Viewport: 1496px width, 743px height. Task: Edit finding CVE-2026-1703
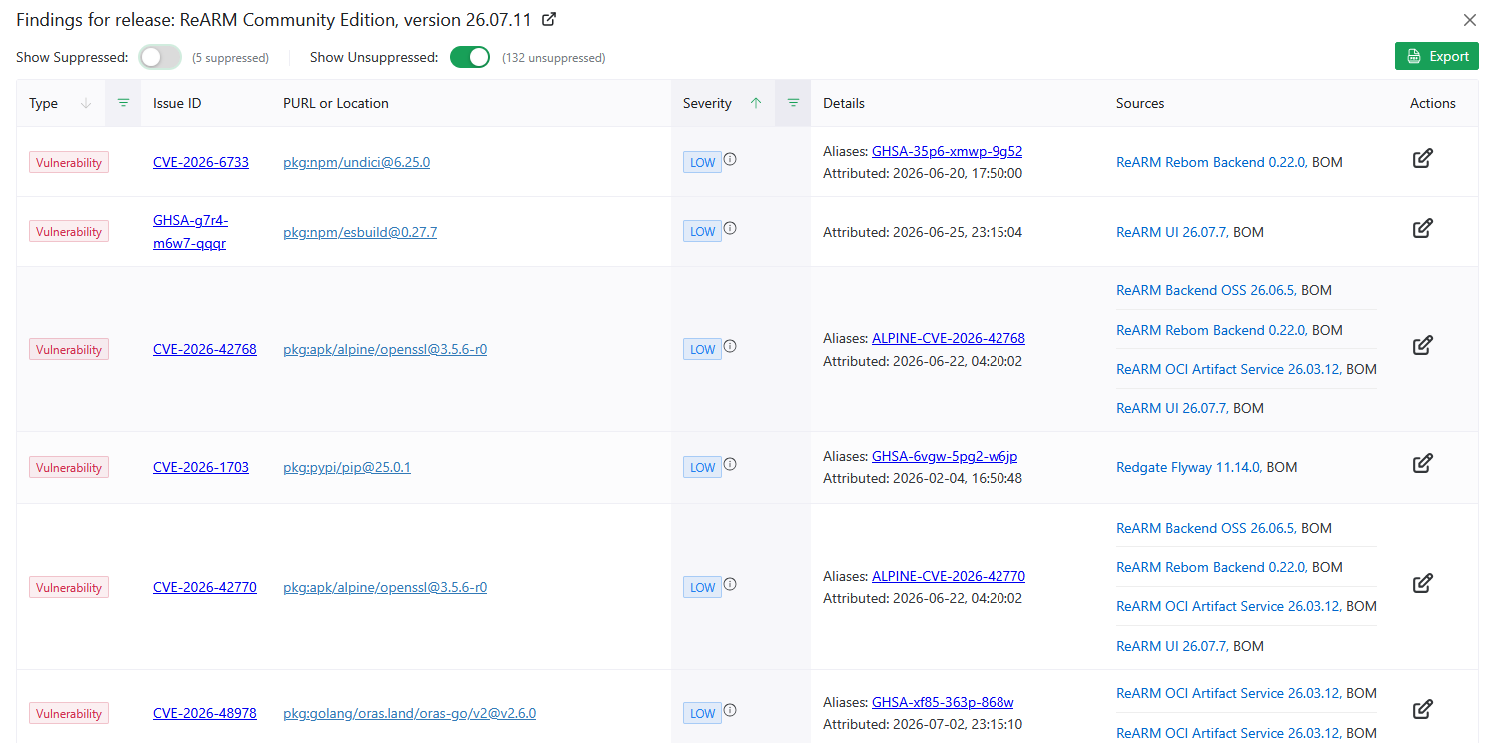(1422, 463)
